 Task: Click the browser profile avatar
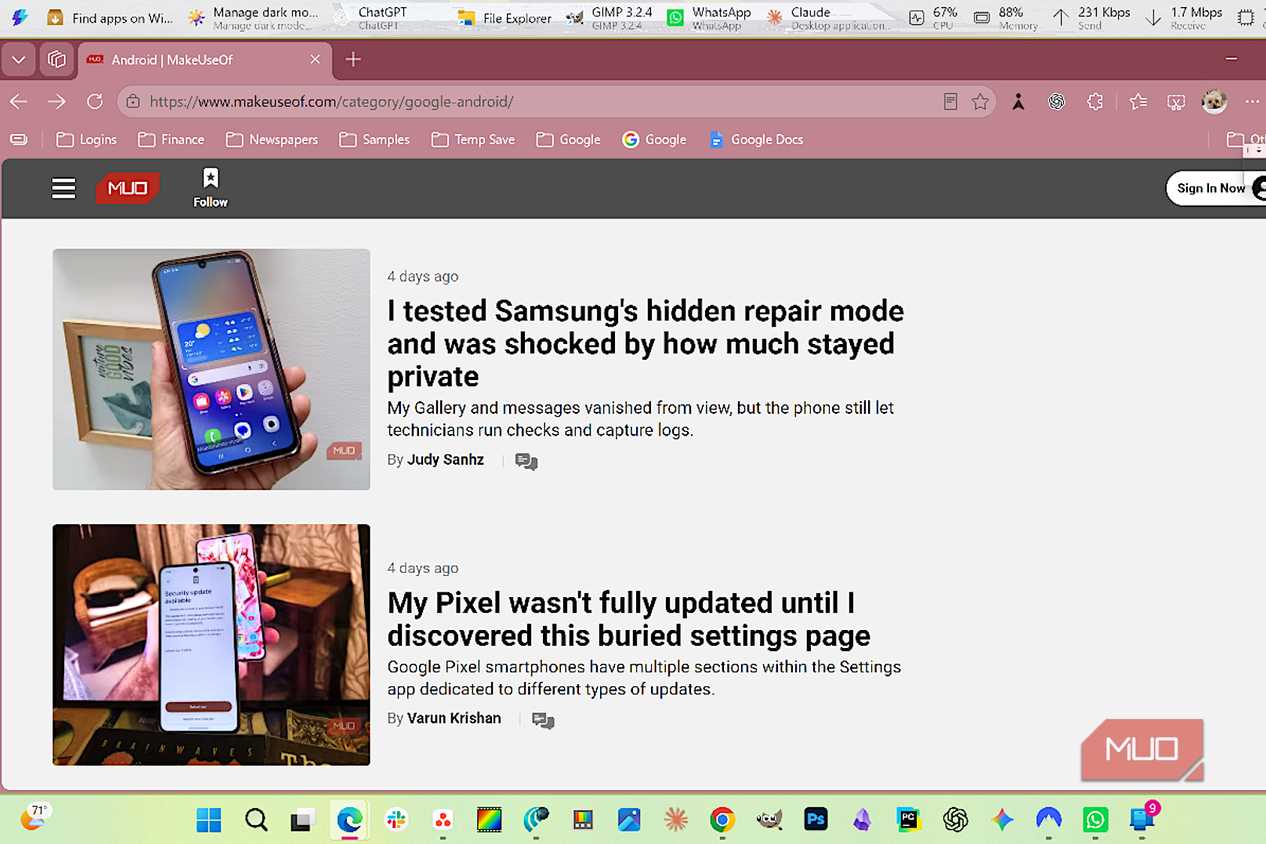(x=1214, y=101)
